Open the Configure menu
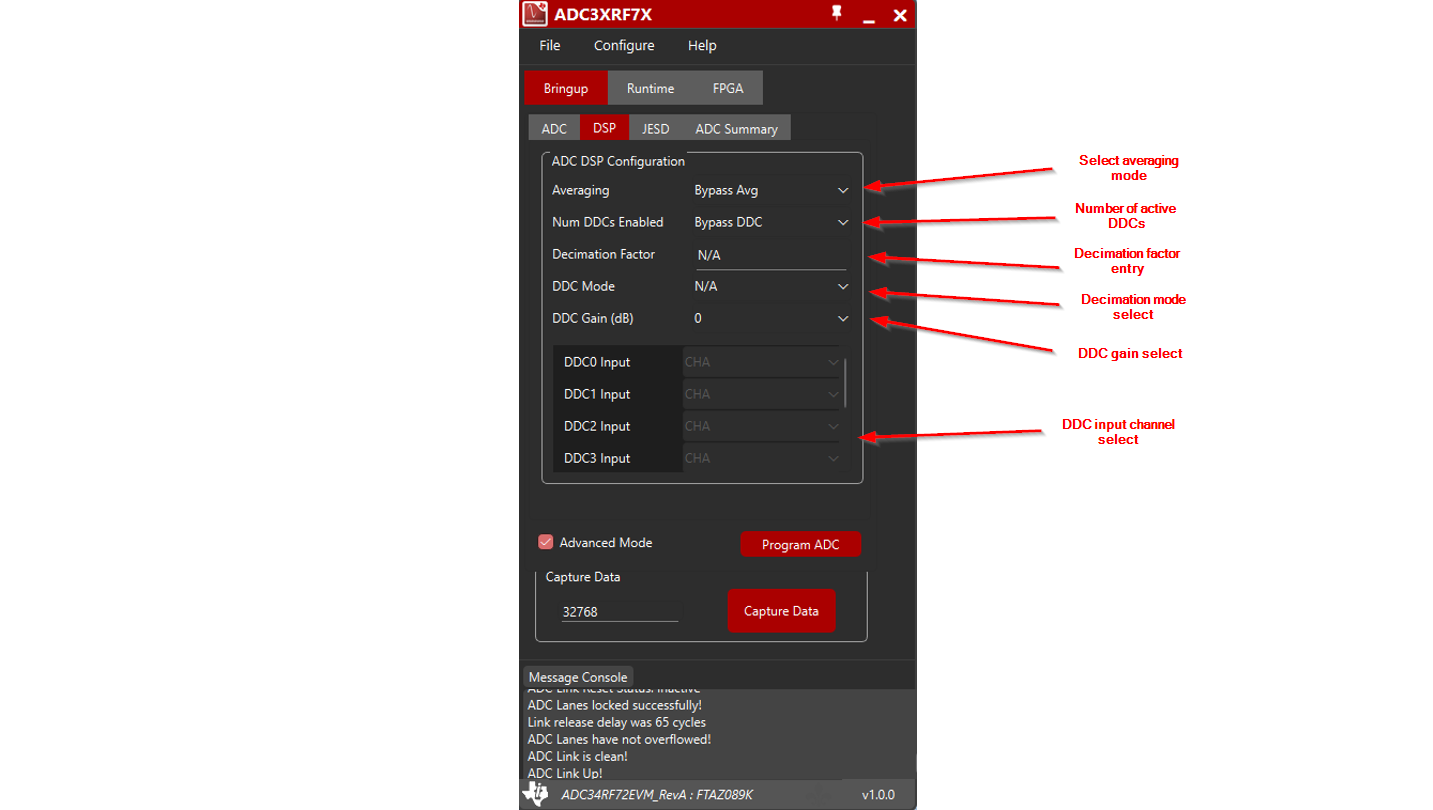This screenshot has width=1433, height=810. [624, 45]
